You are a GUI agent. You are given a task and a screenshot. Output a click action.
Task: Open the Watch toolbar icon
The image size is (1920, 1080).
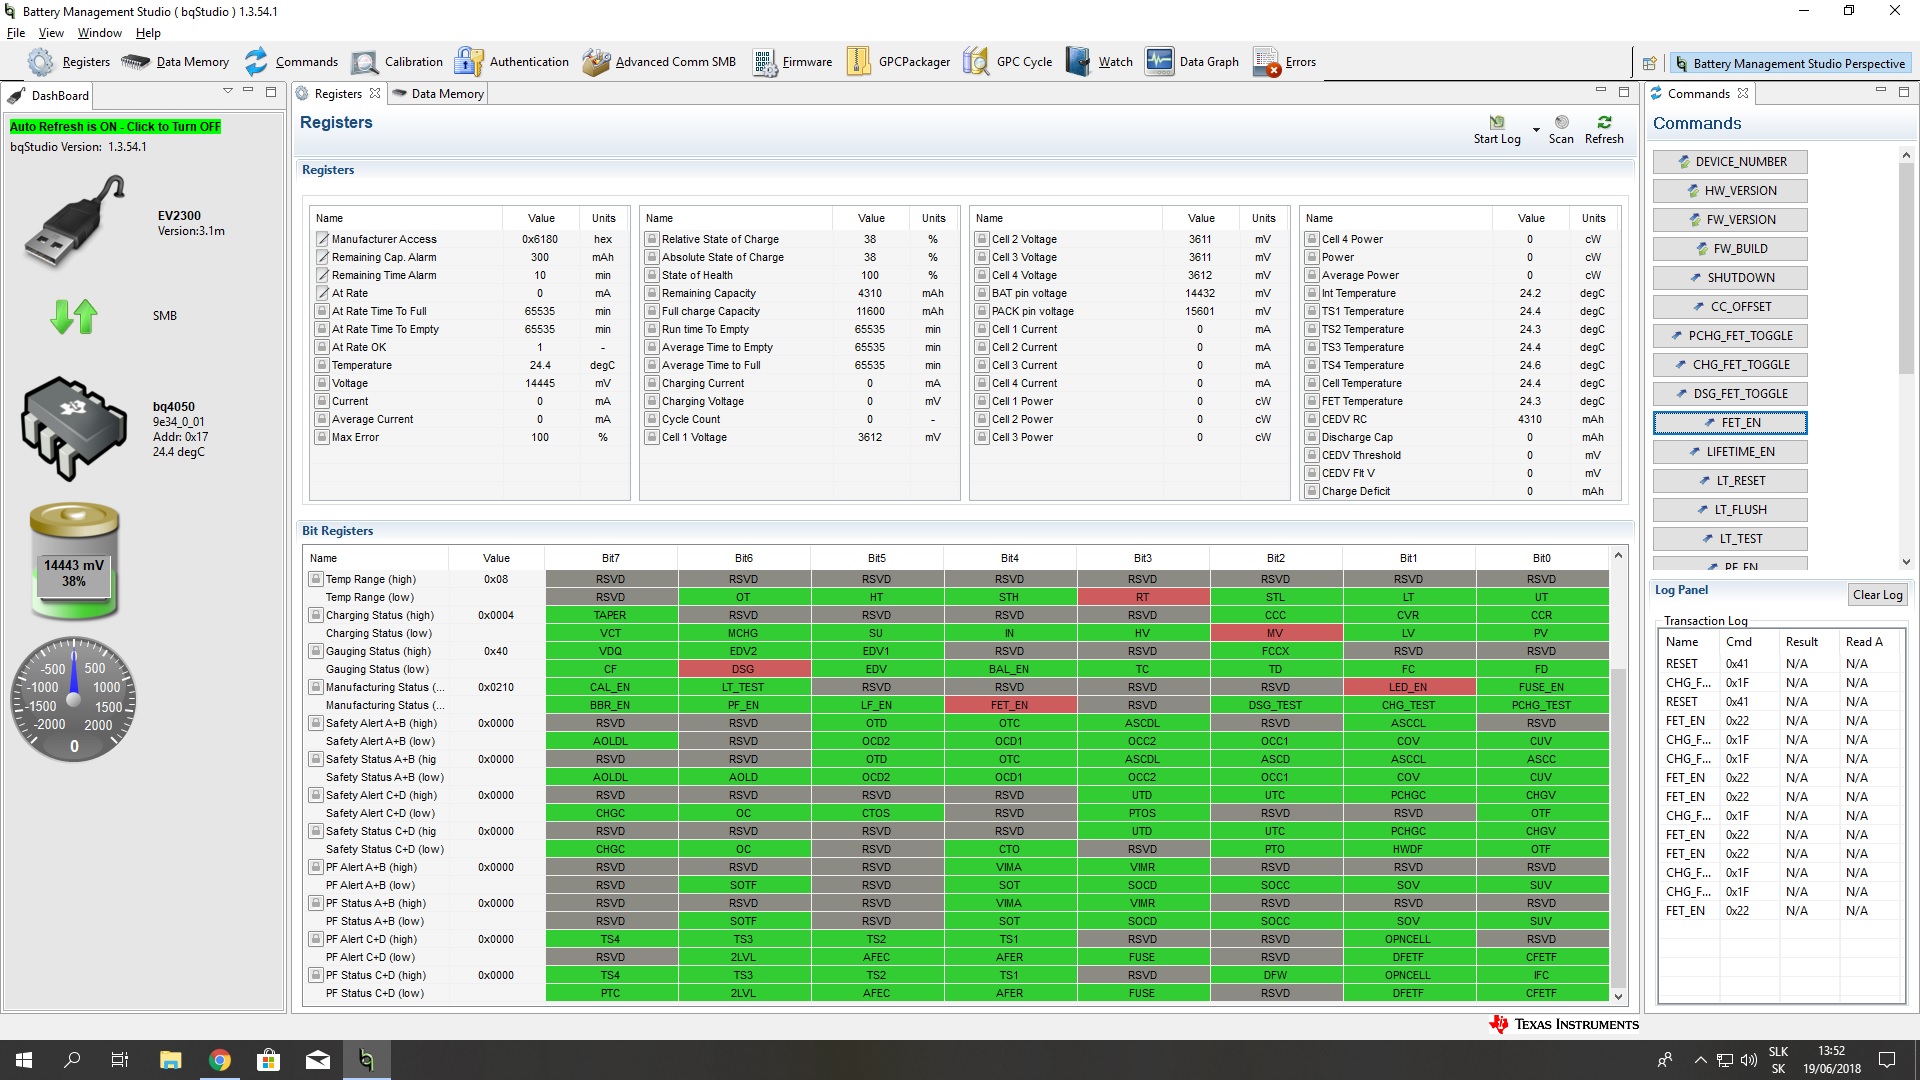pos(1078,62)
